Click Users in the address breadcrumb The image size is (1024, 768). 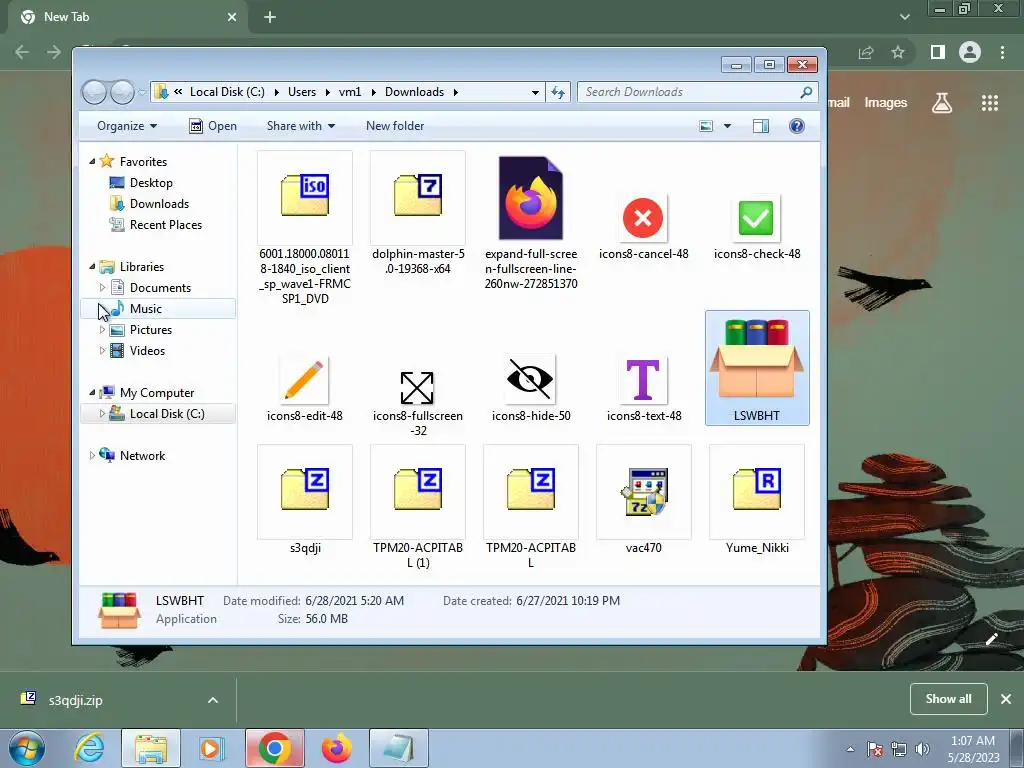[x=302, y=92]
